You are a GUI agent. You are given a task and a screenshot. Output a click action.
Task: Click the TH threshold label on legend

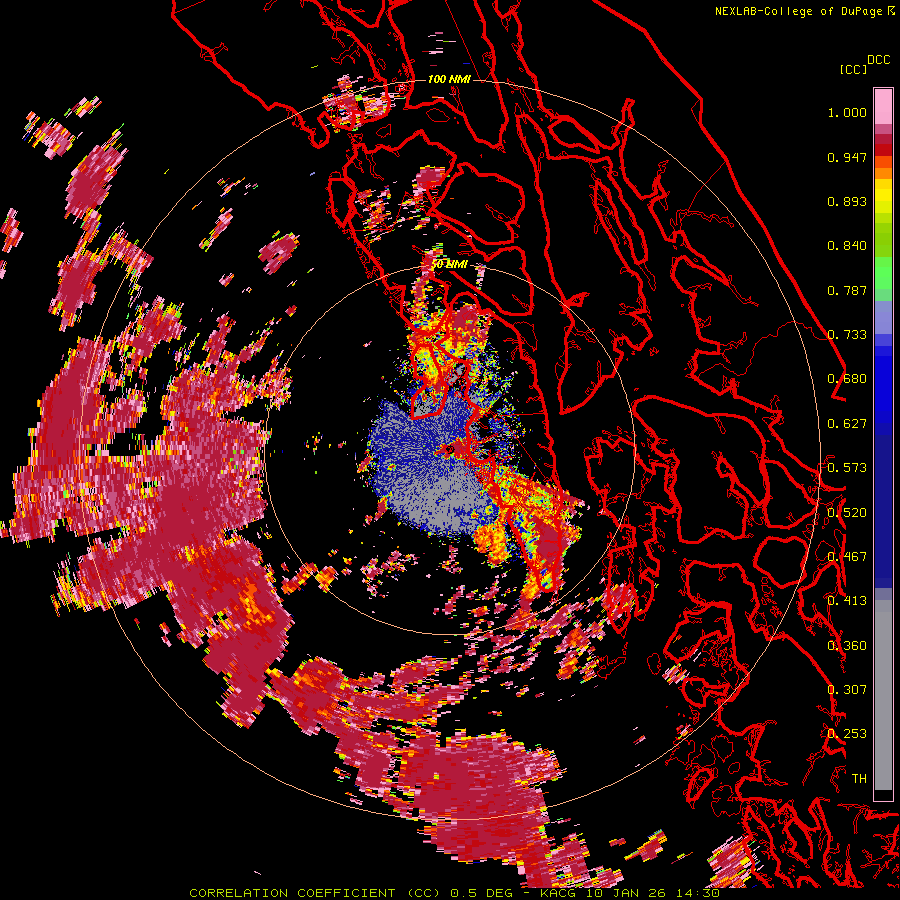(x=859, y=779)
